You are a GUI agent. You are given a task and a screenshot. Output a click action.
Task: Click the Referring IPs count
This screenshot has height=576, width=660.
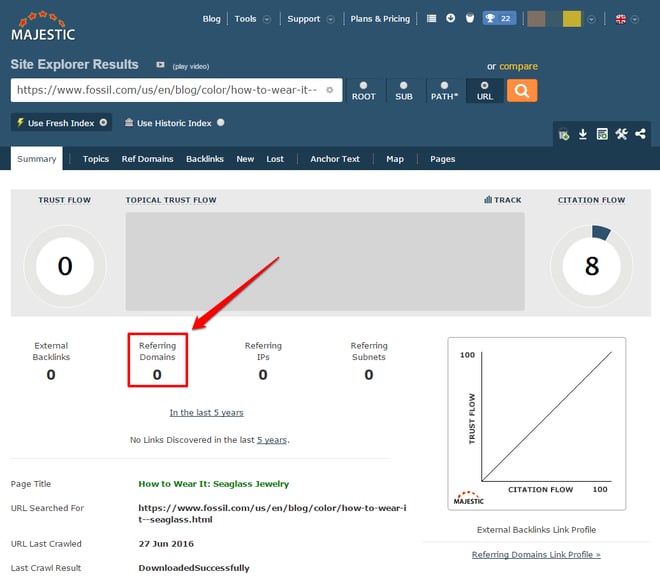click(263, 374)
